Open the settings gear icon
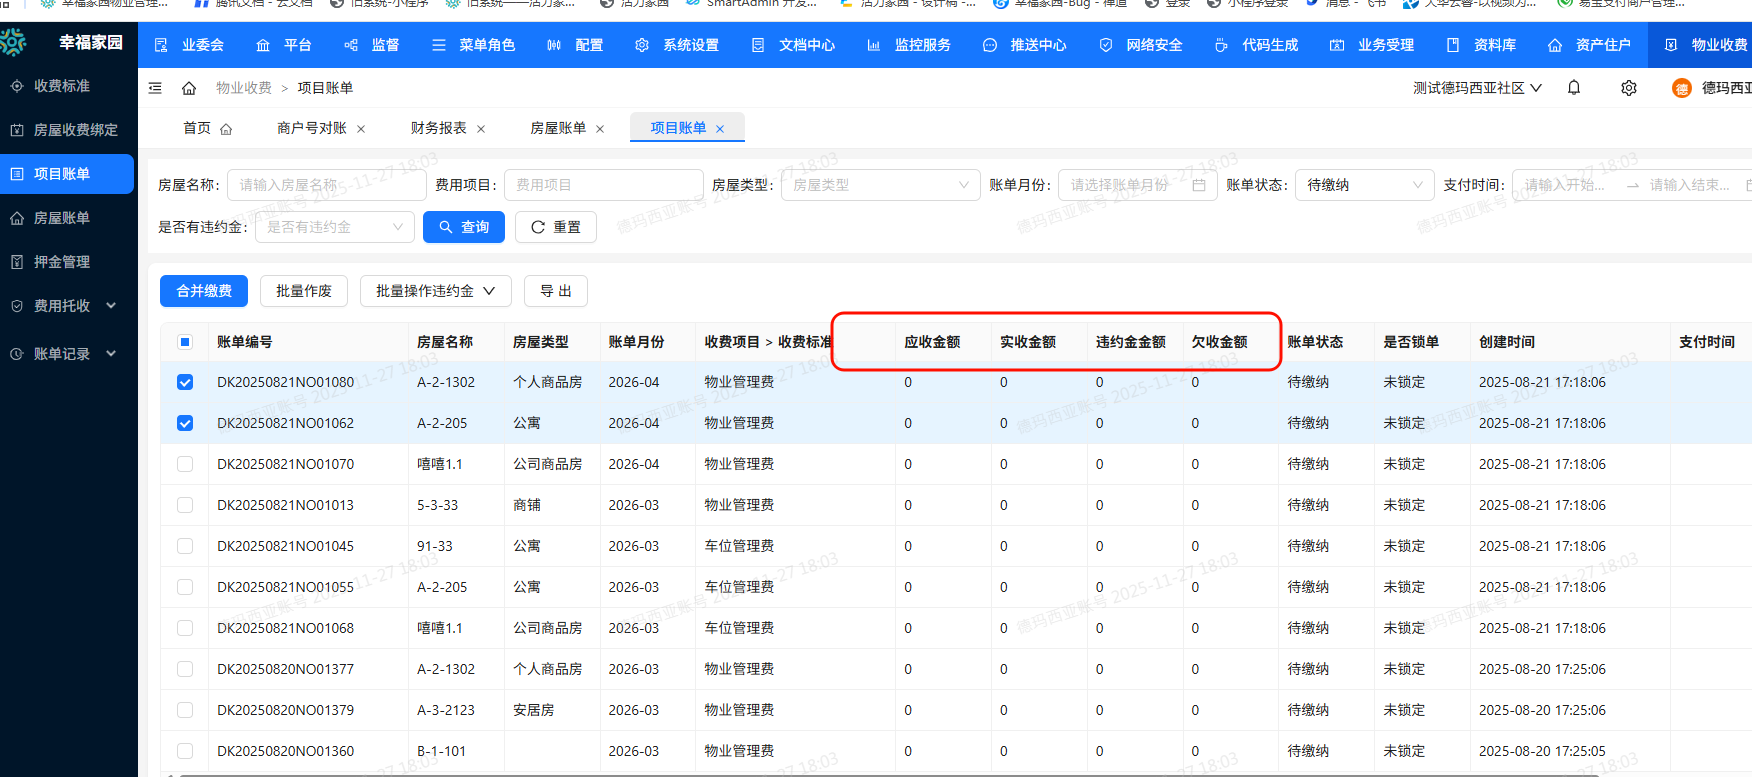 (1629, 88)
